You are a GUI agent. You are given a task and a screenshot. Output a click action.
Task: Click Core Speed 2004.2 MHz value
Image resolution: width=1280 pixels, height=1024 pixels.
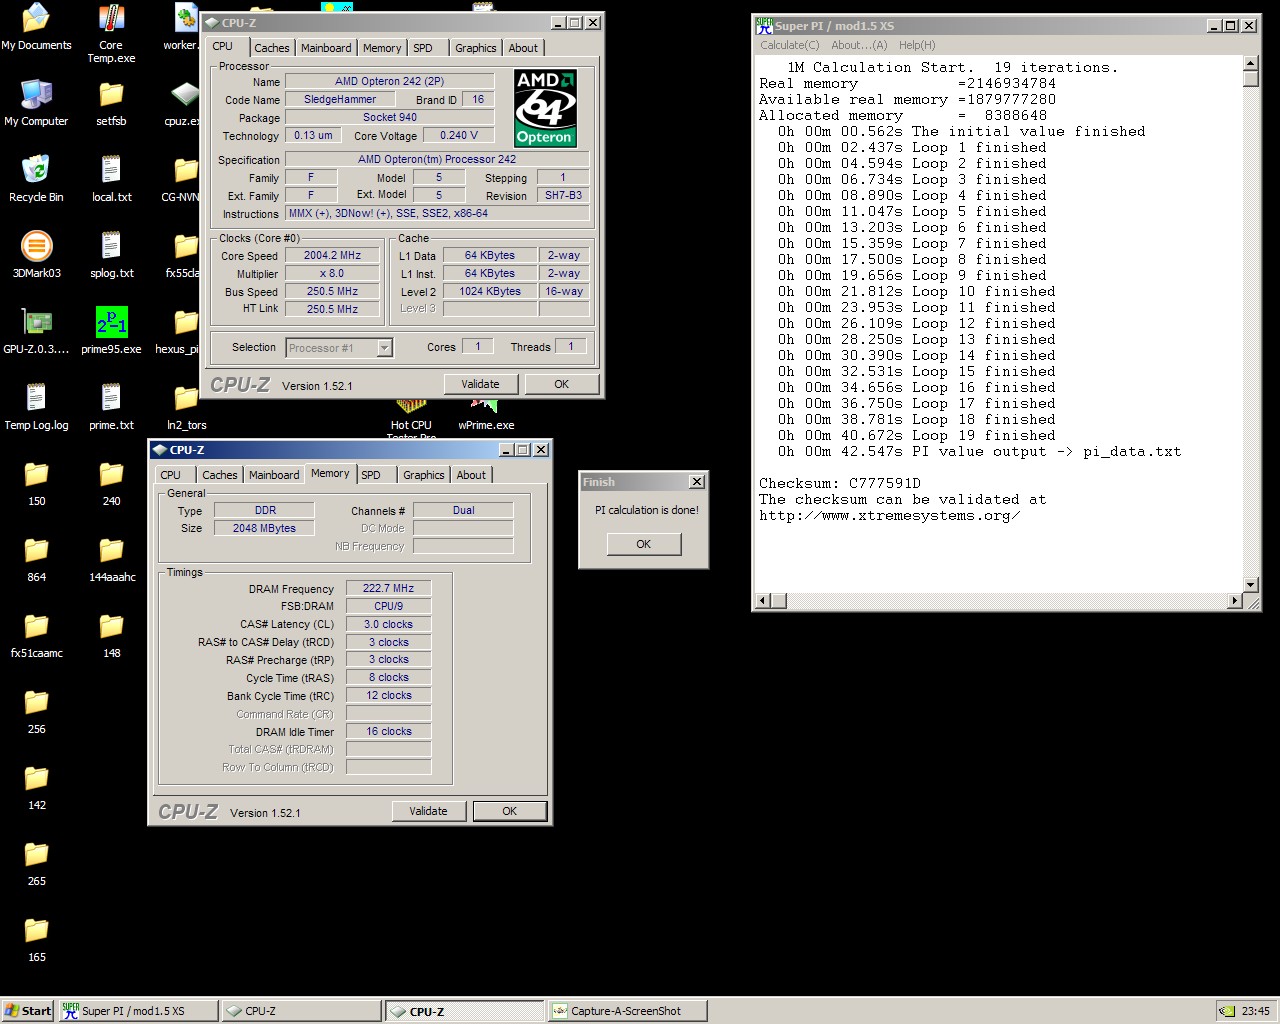[333, 255]
